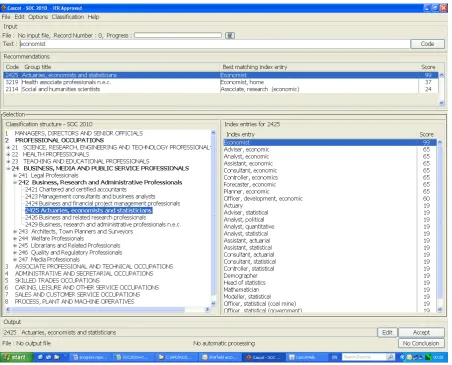Image resolution: width=452 pixels, height=365 pixels.
Task: Select index entry Analyst, economic
Action: [x=246, y=156]
